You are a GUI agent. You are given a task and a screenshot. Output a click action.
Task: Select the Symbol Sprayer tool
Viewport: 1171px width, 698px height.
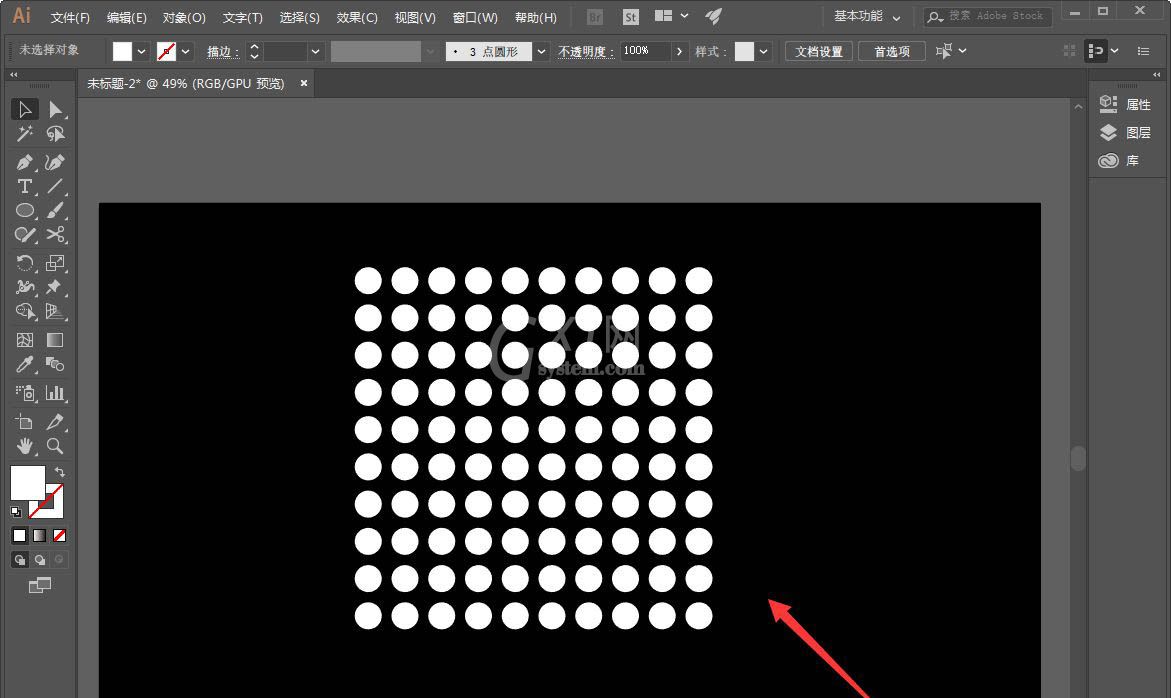[x=25, y=393]
